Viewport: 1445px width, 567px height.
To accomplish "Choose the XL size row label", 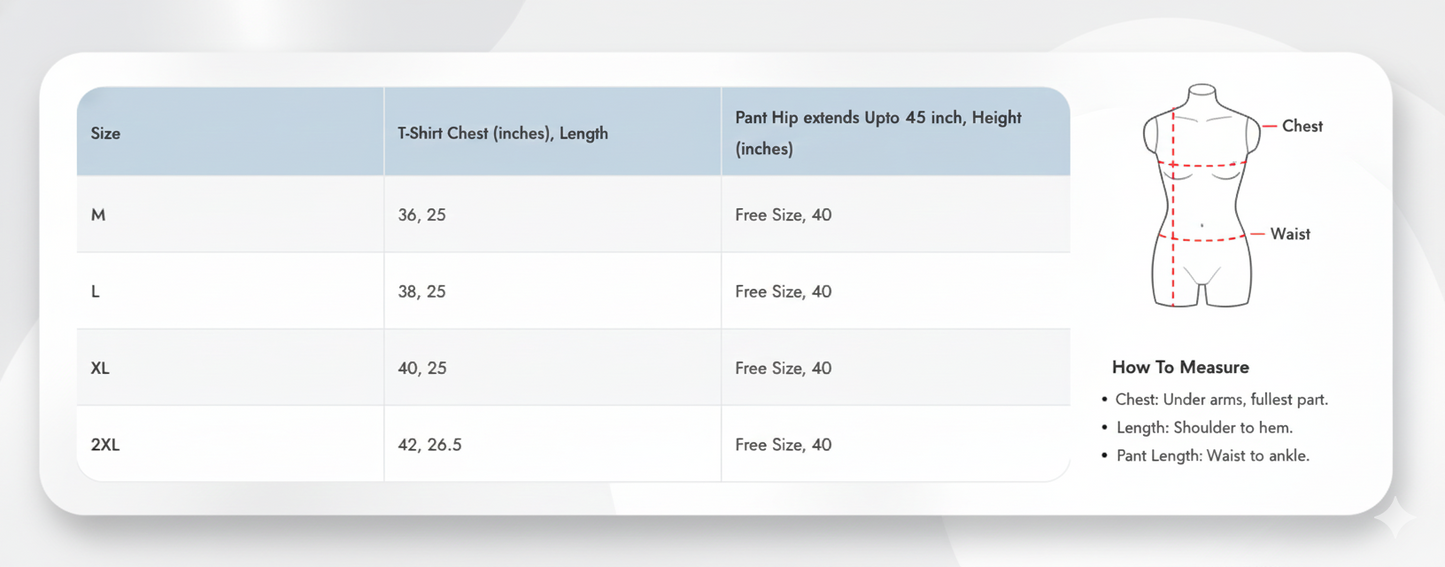I will (x=100, y=368).
